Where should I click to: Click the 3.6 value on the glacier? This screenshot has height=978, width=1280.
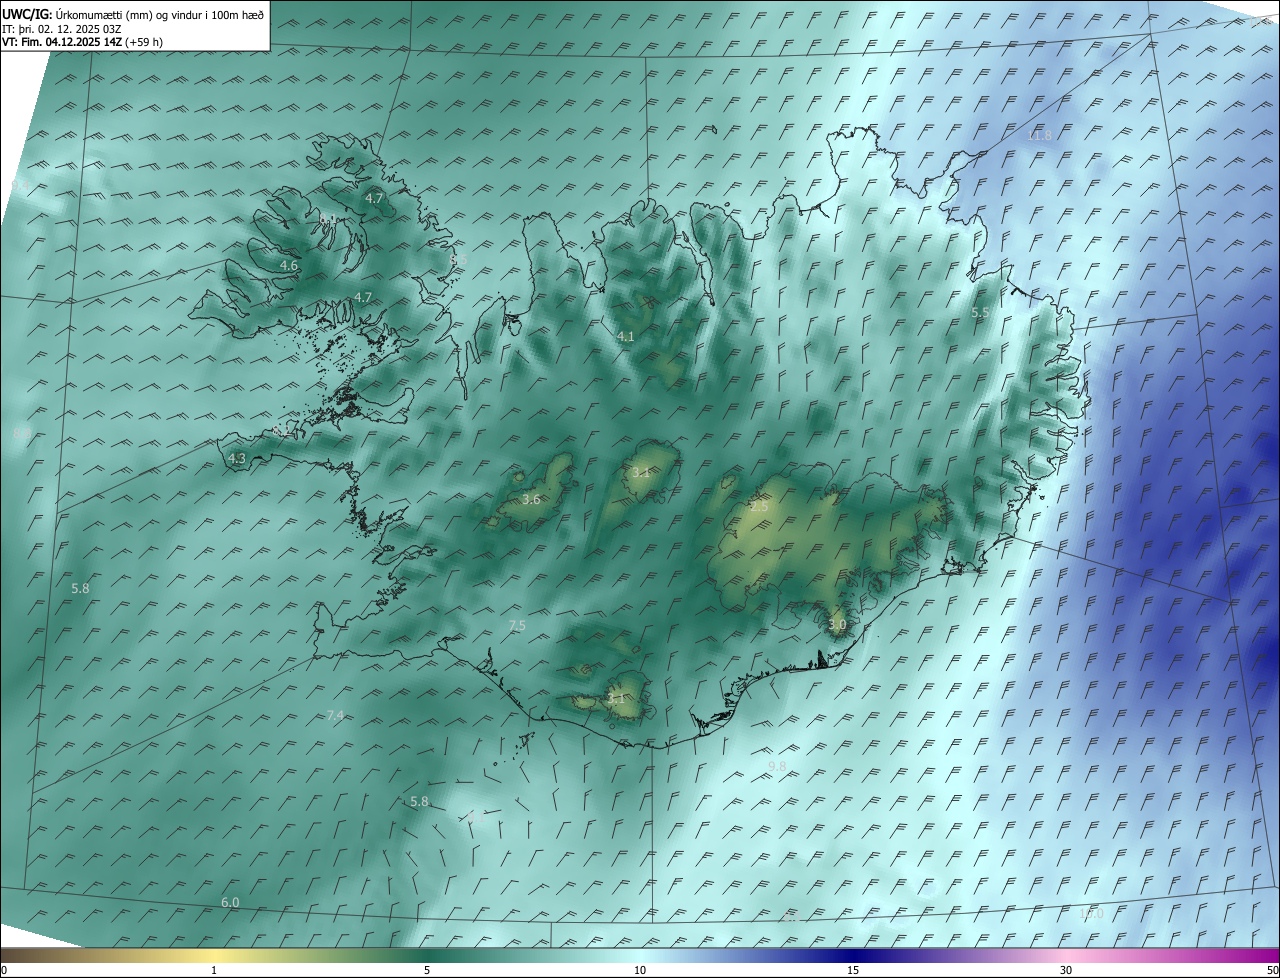tap(531, 499)
